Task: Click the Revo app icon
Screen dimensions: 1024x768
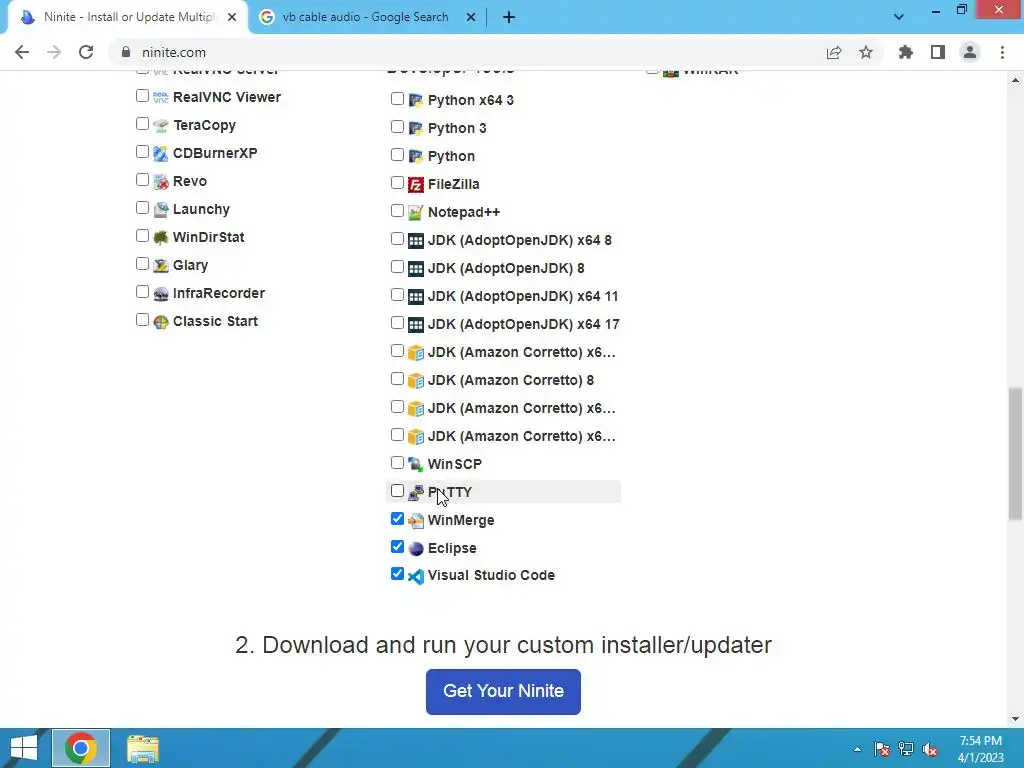Action: [x=161, y=182]
